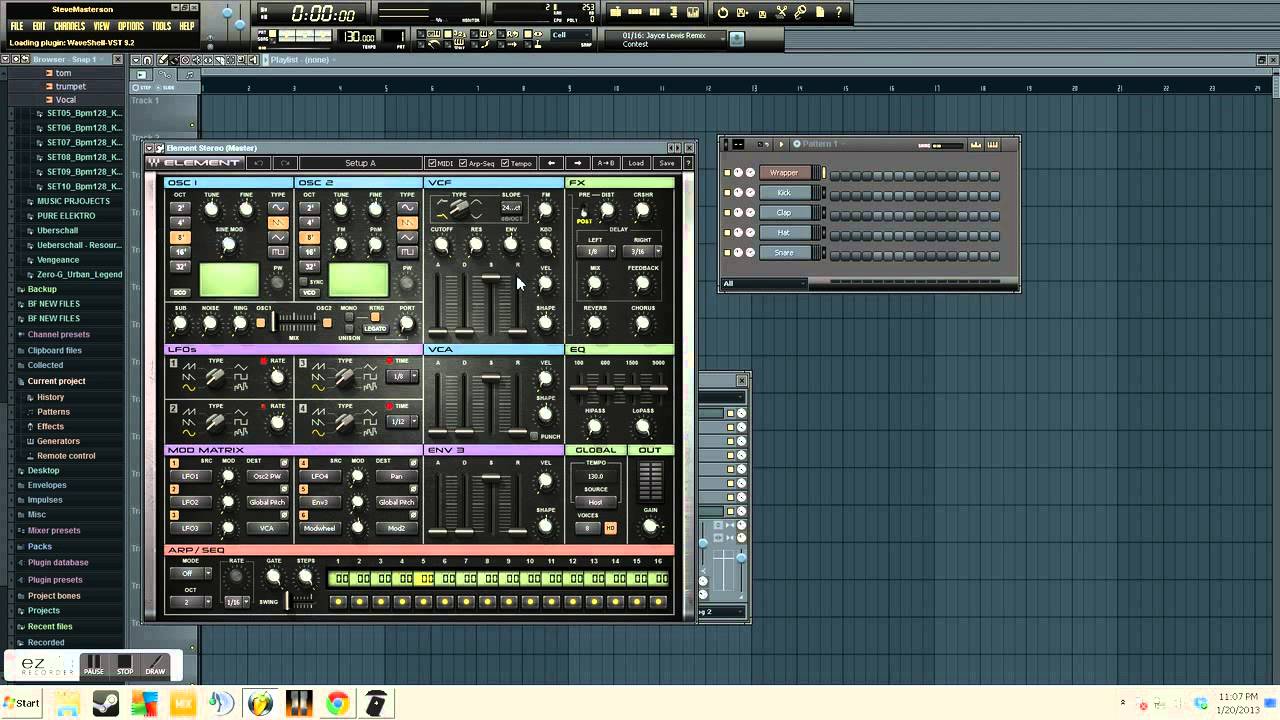
Task: Open FL Studio fruit icon in taskbar
Action: coord(260,704)
